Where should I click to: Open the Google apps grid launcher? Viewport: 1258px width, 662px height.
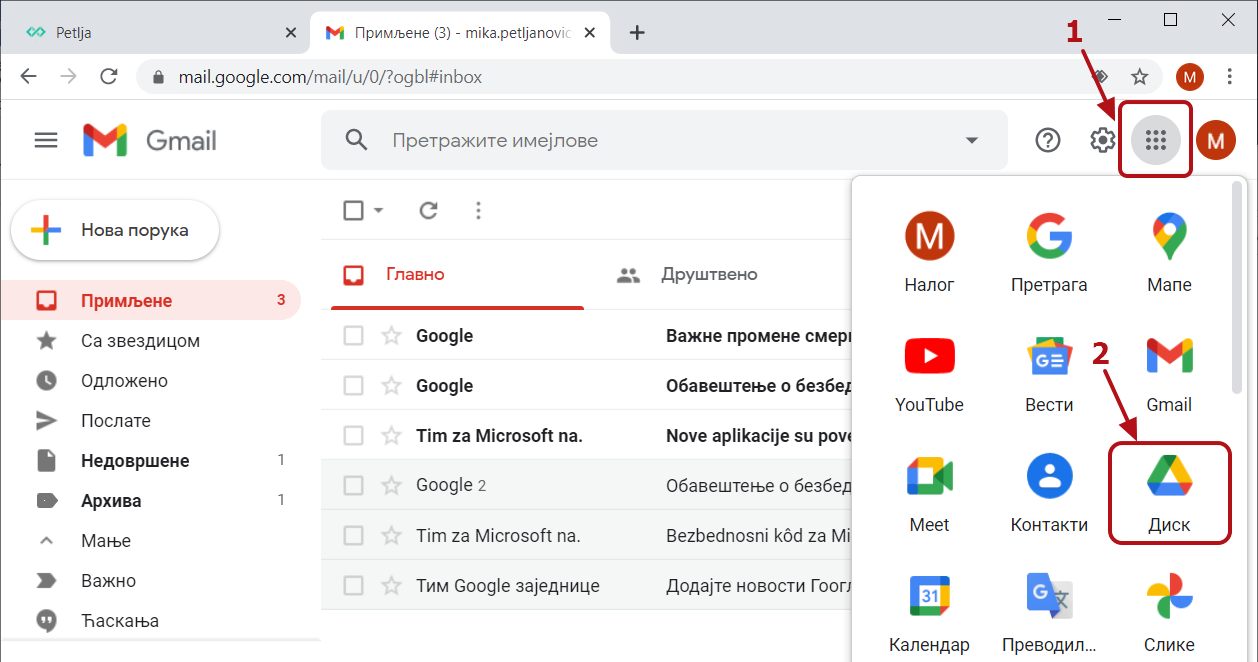(x=1155, y=141)
